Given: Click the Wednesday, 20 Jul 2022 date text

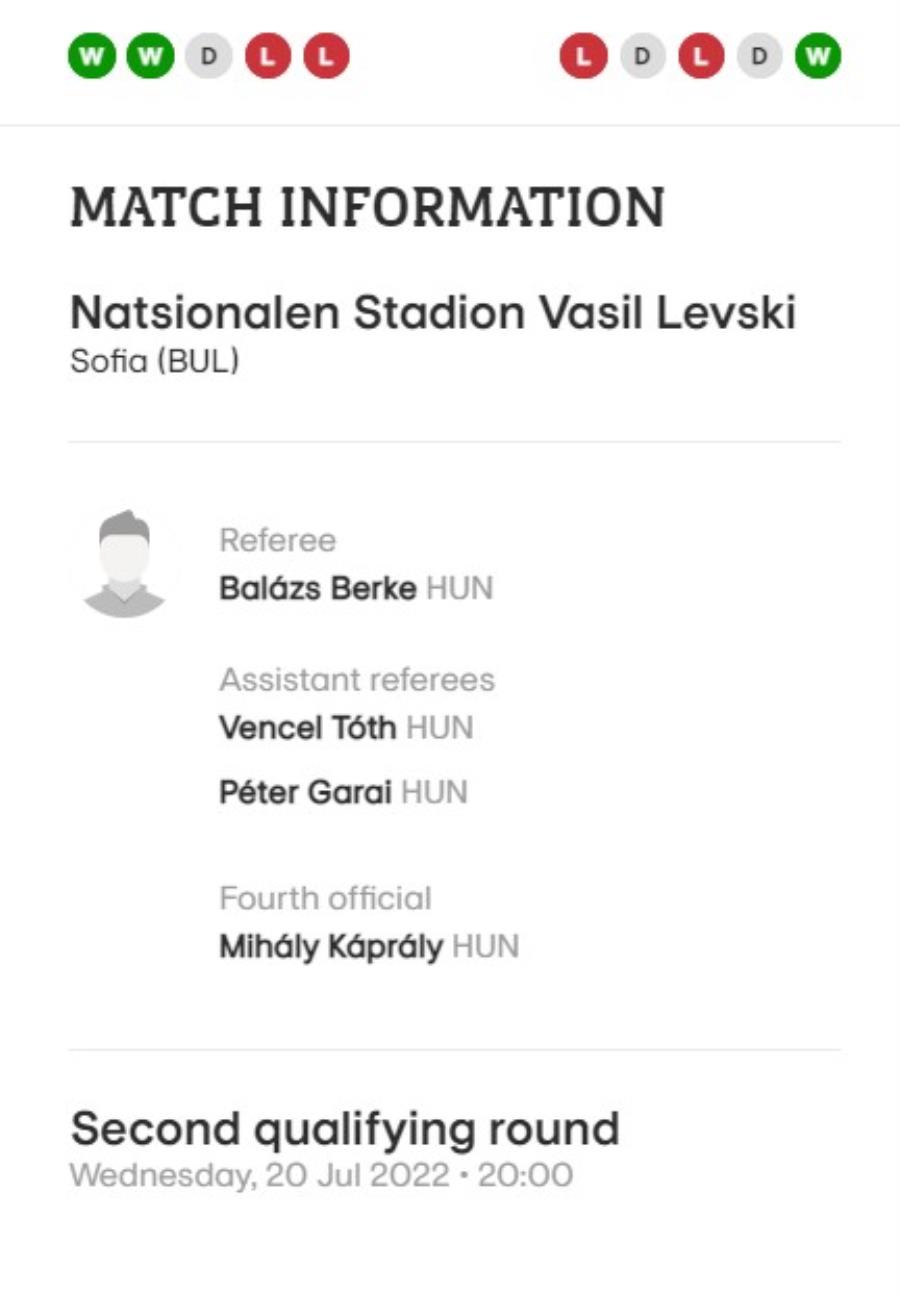Looking at the screenshot, I should pyautogui.click(x=260, y=1175).
